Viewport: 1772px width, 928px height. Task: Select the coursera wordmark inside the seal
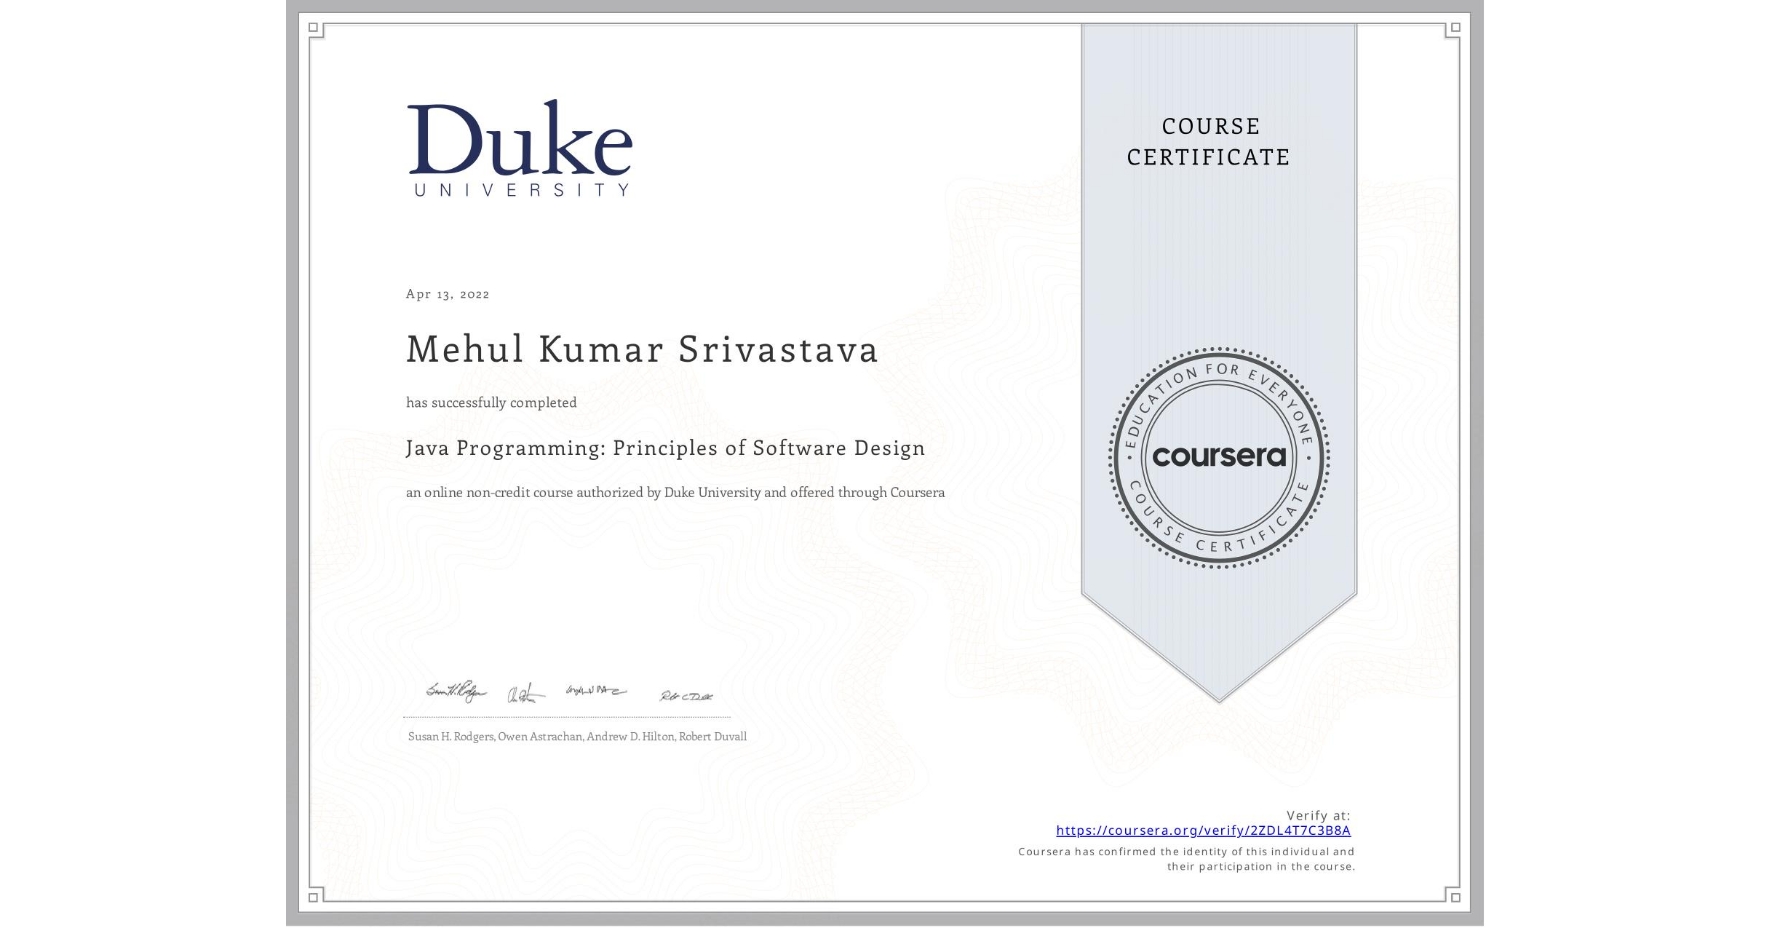[x=1218, y=458]
